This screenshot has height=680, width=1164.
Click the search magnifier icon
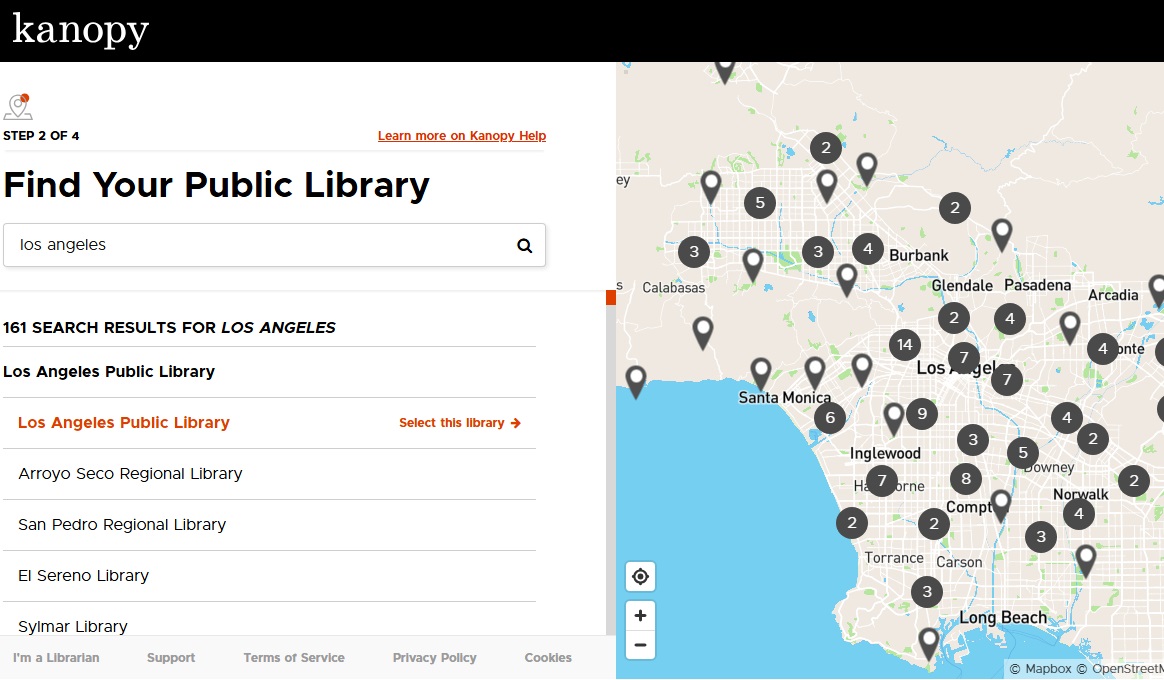pos(524,246)
